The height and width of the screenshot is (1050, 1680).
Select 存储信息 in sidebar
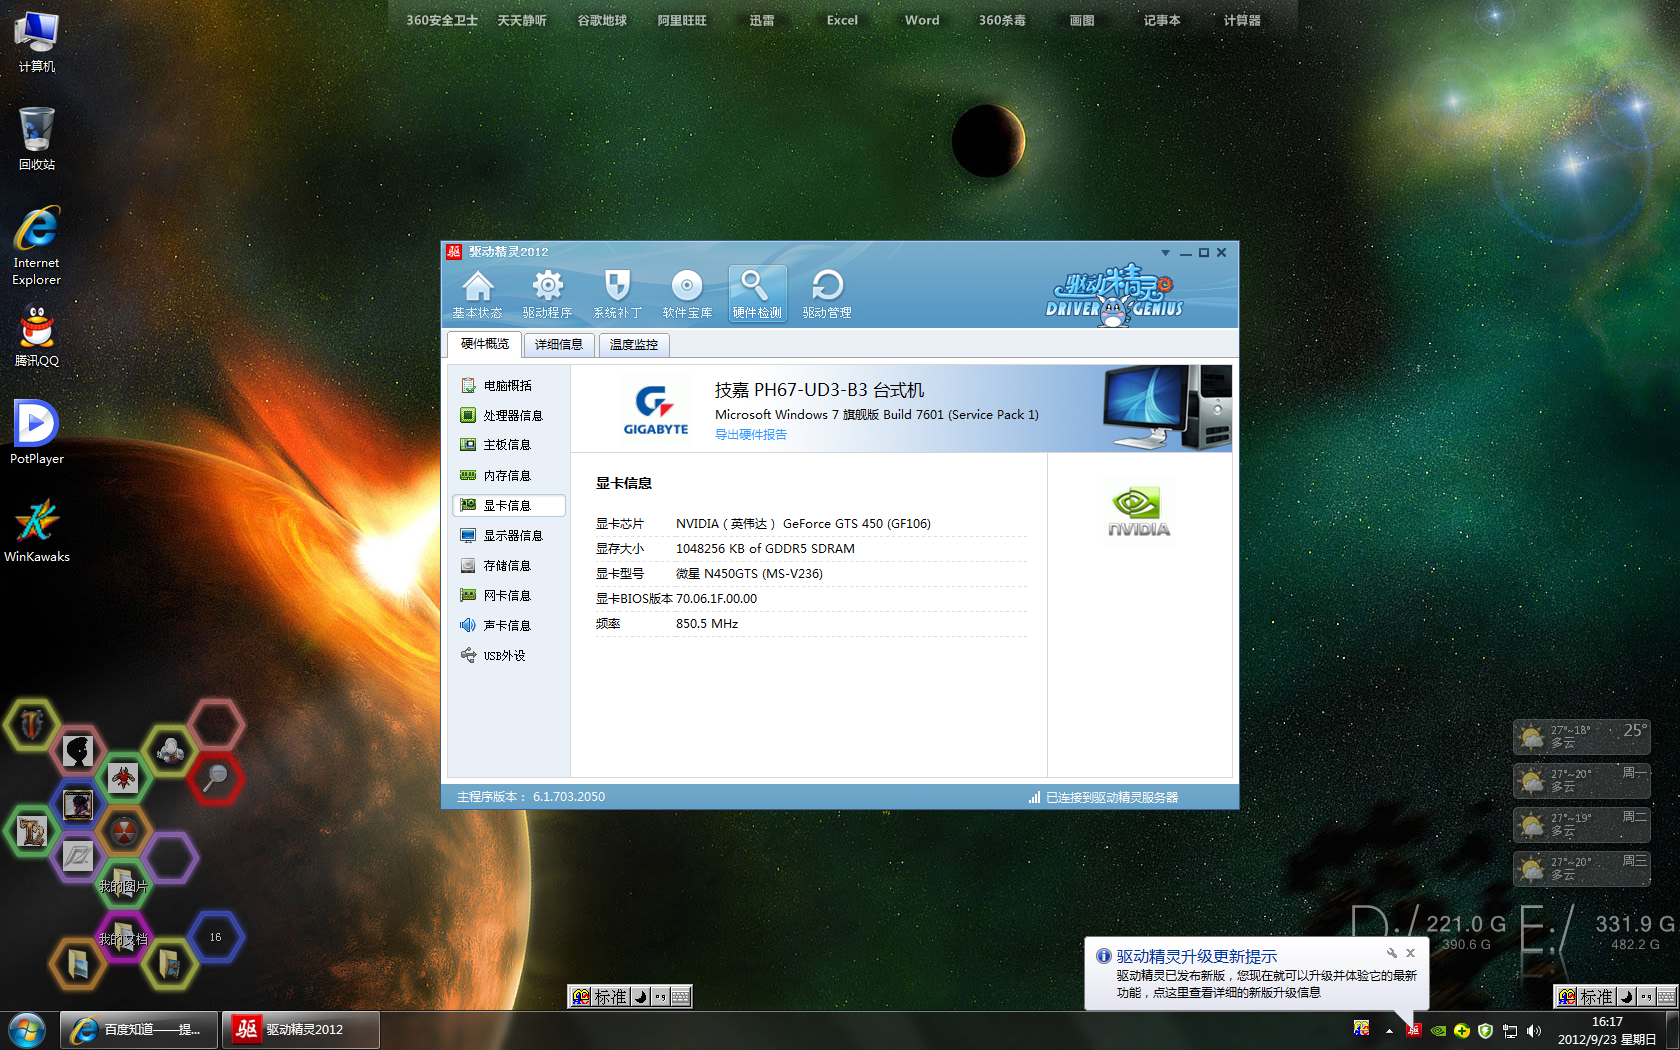pyautogui.click(x=508, y=565)
